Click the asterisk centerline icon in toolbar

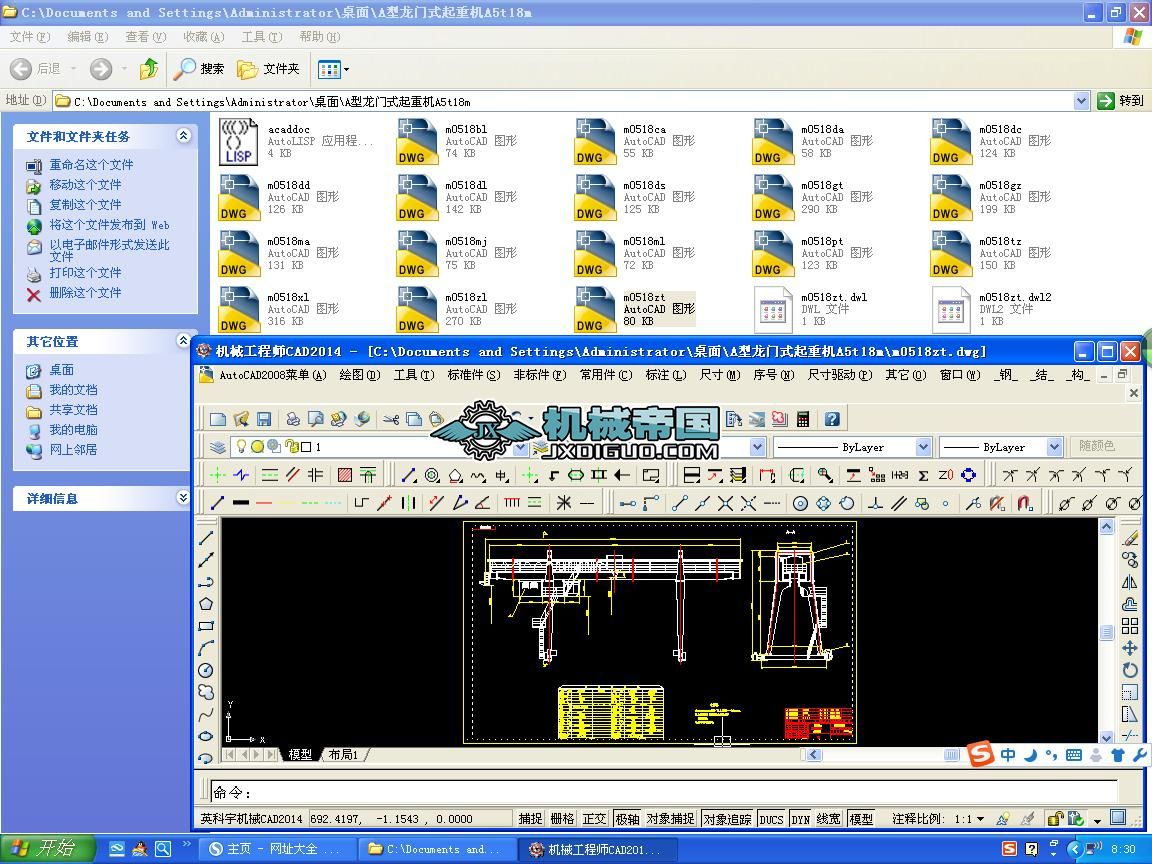click(564, 503)
